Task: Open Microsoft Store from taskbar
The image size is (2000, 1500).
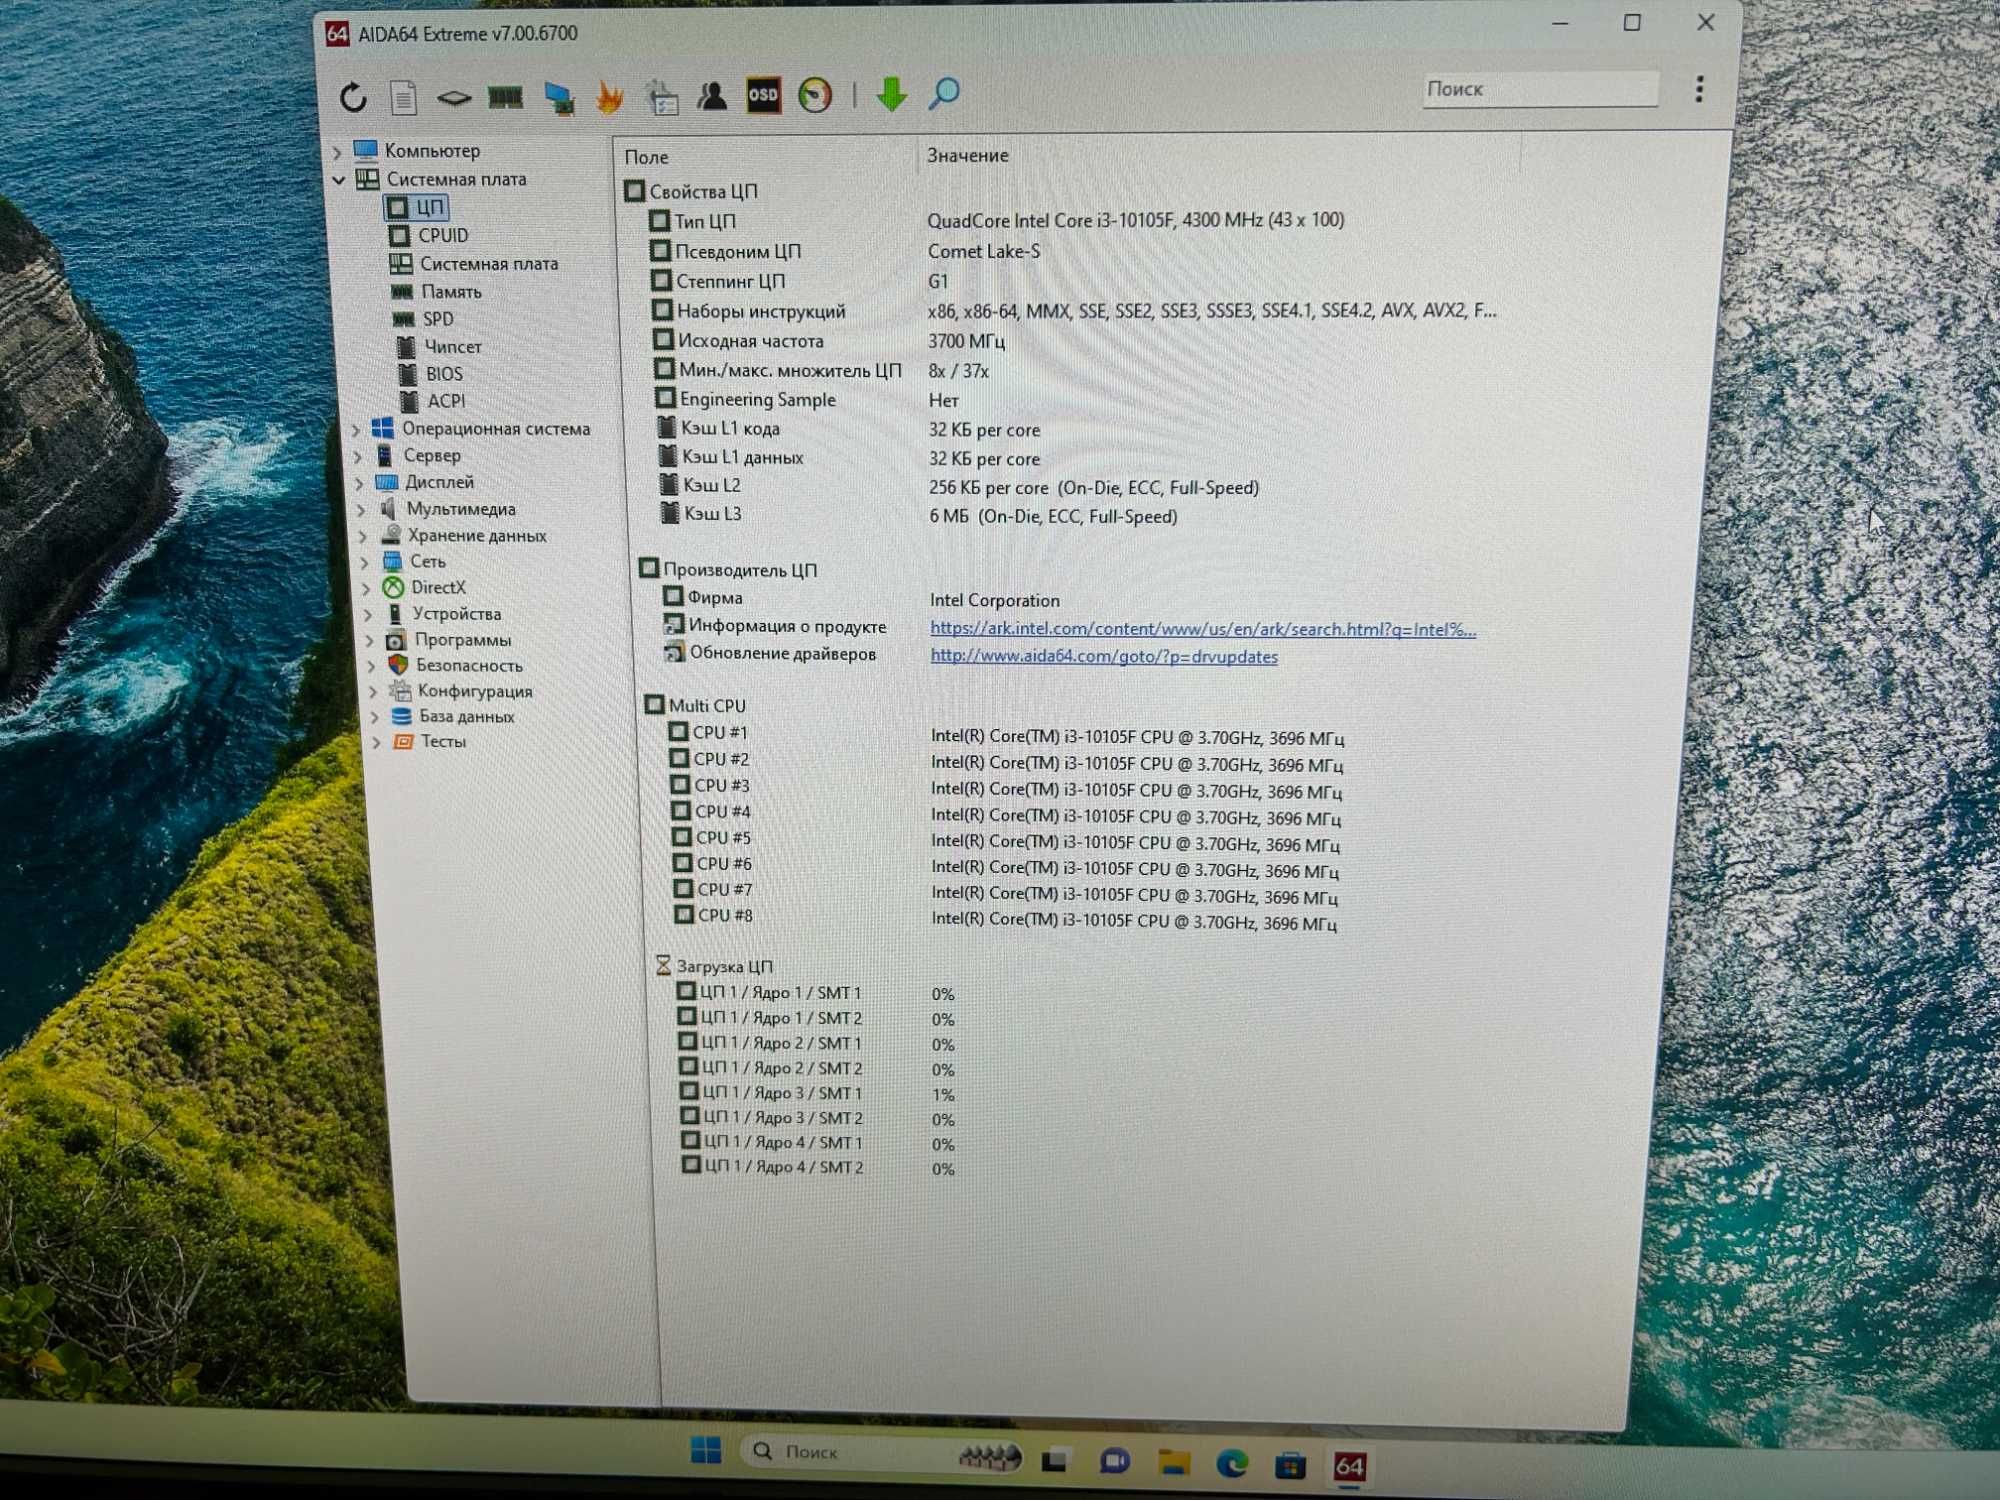Action: [1290, 1467]
